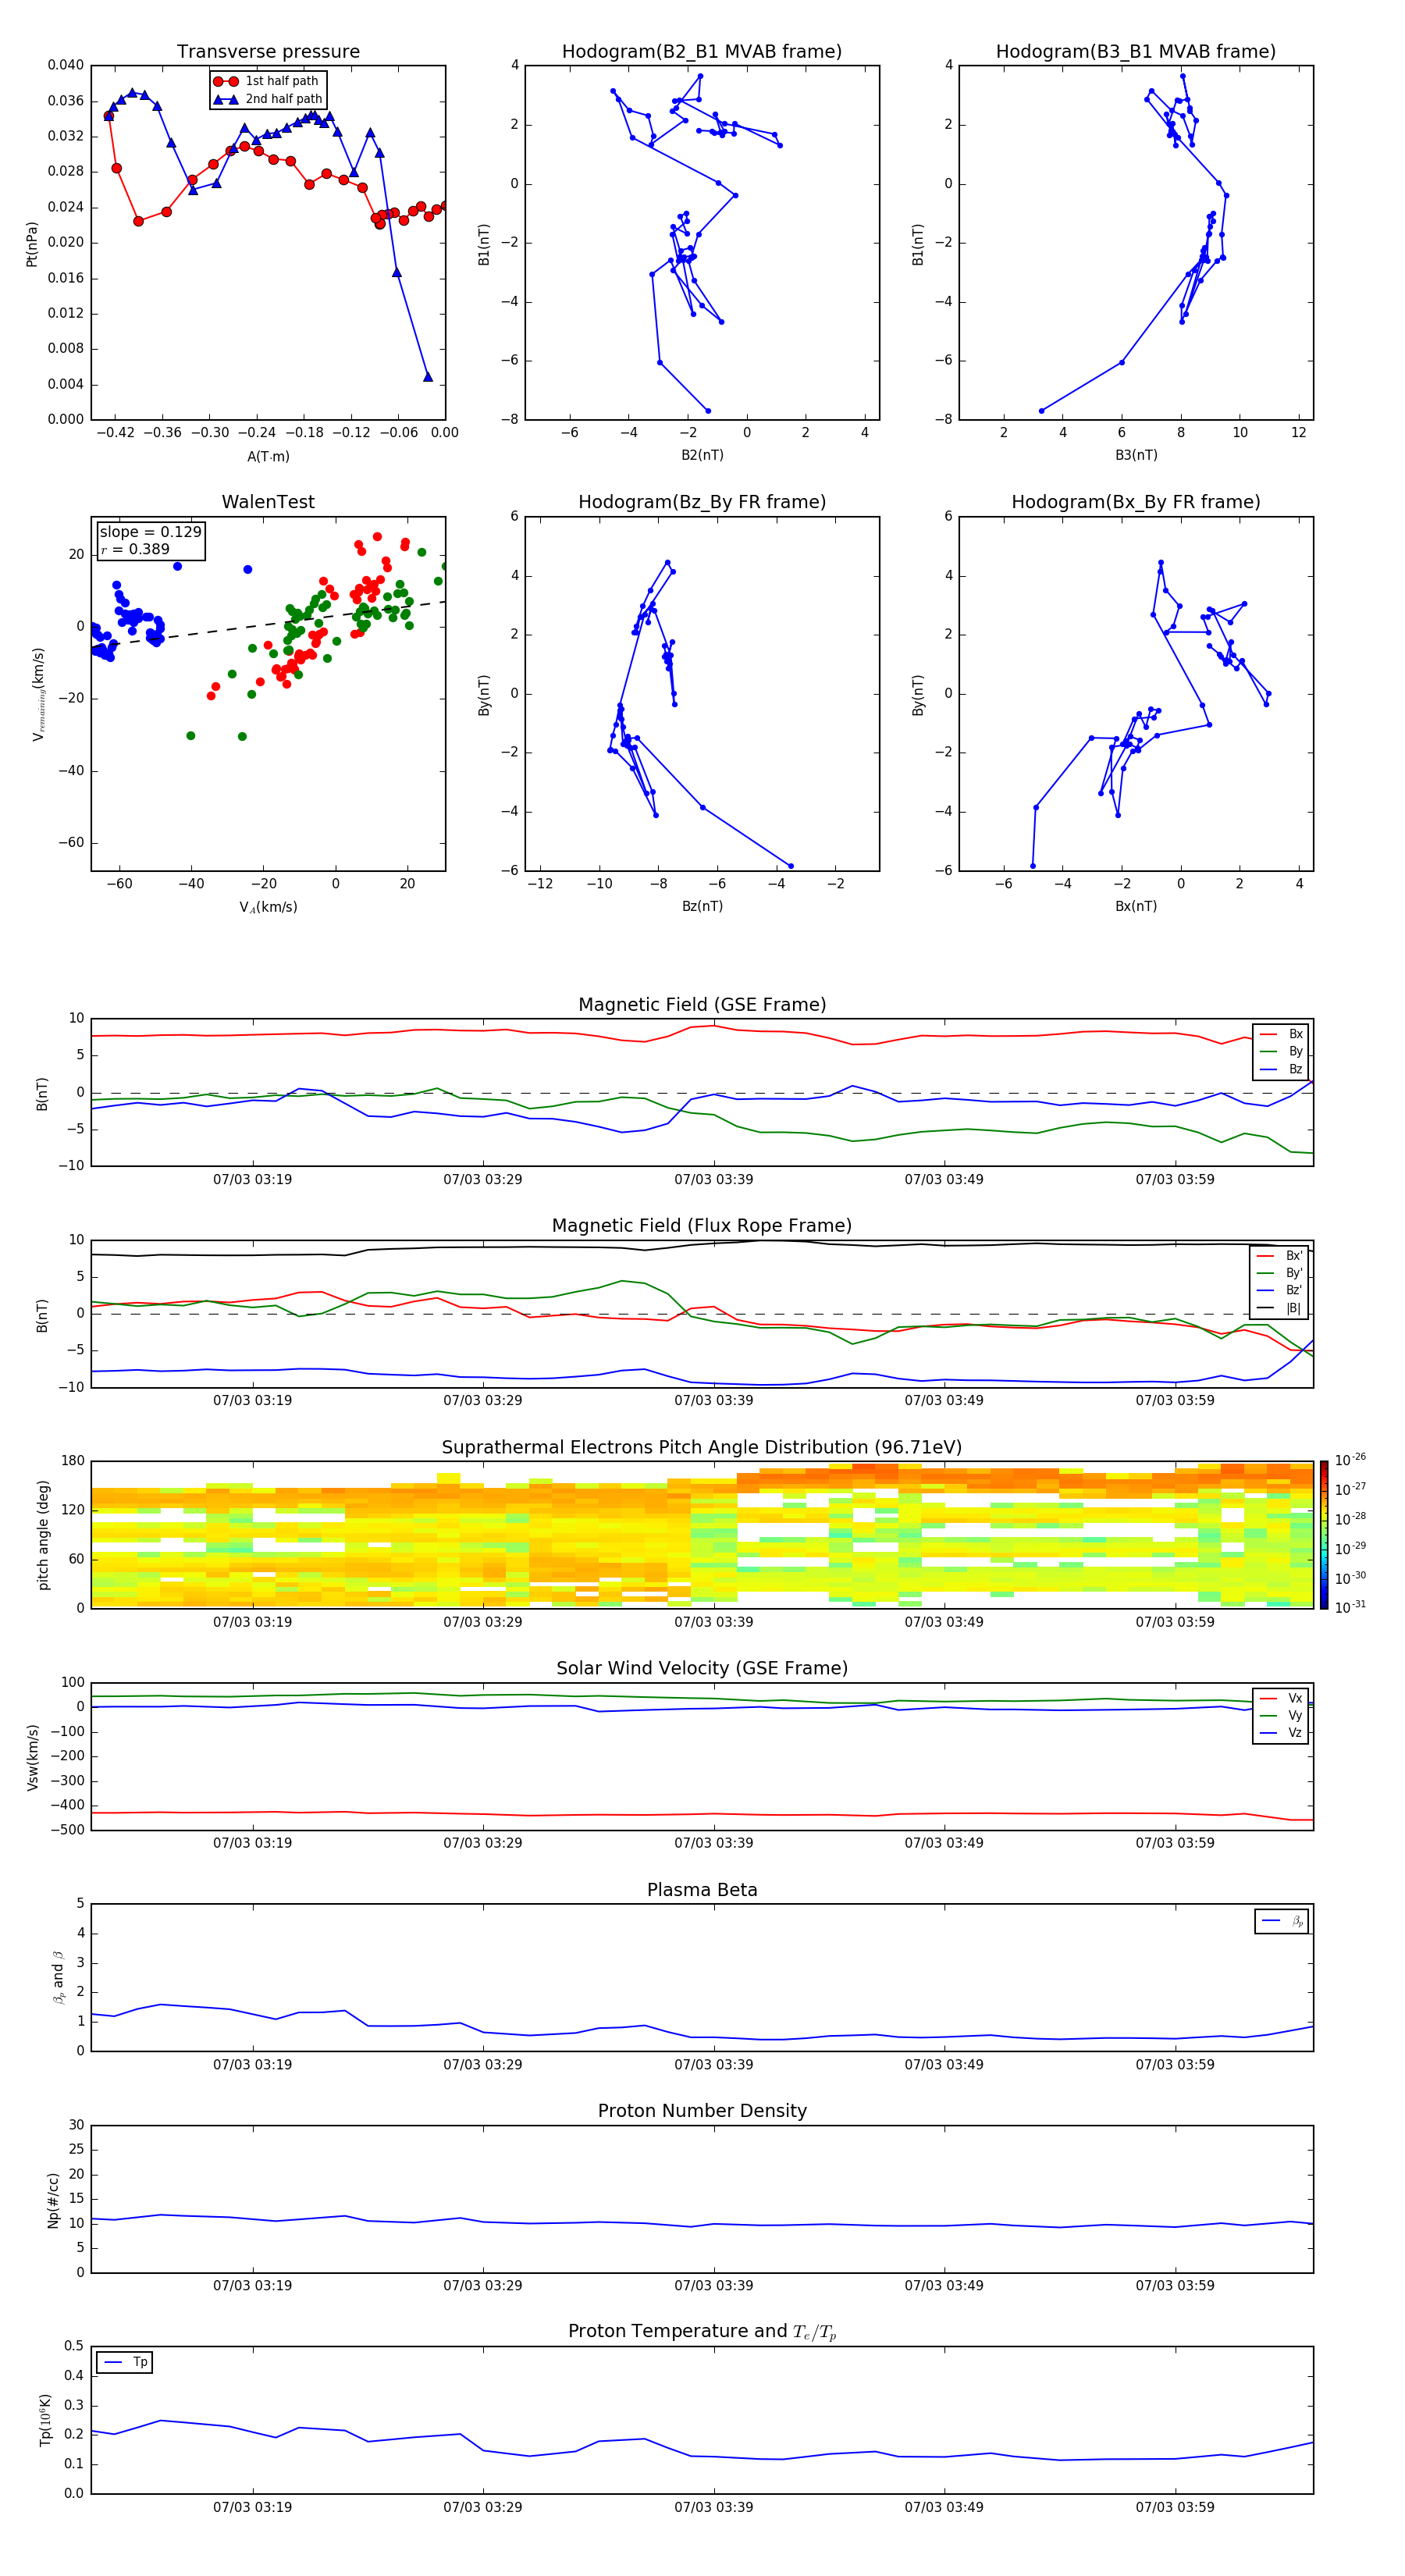Click the 'Tp(10^6K)' axis label
Image resolution: width=1405 pixels, height=2576 pixels.
click(45, 2420)
